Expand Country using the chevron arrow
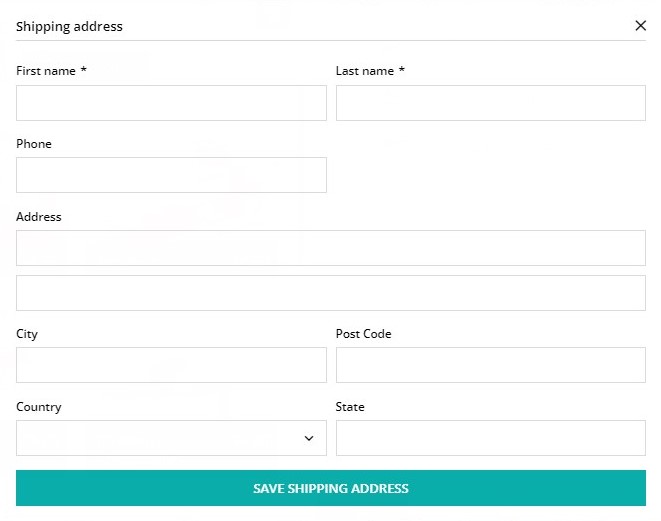The width and height of the screenshot is (661, 521). pyautogui.click(x=309, y=438)
